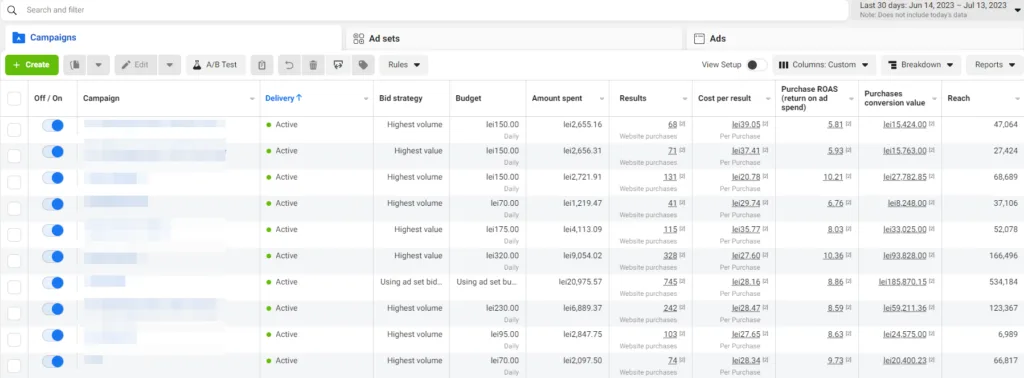Click the duplicate campaign icon
1024x378 pixels.
pos(75,65)
